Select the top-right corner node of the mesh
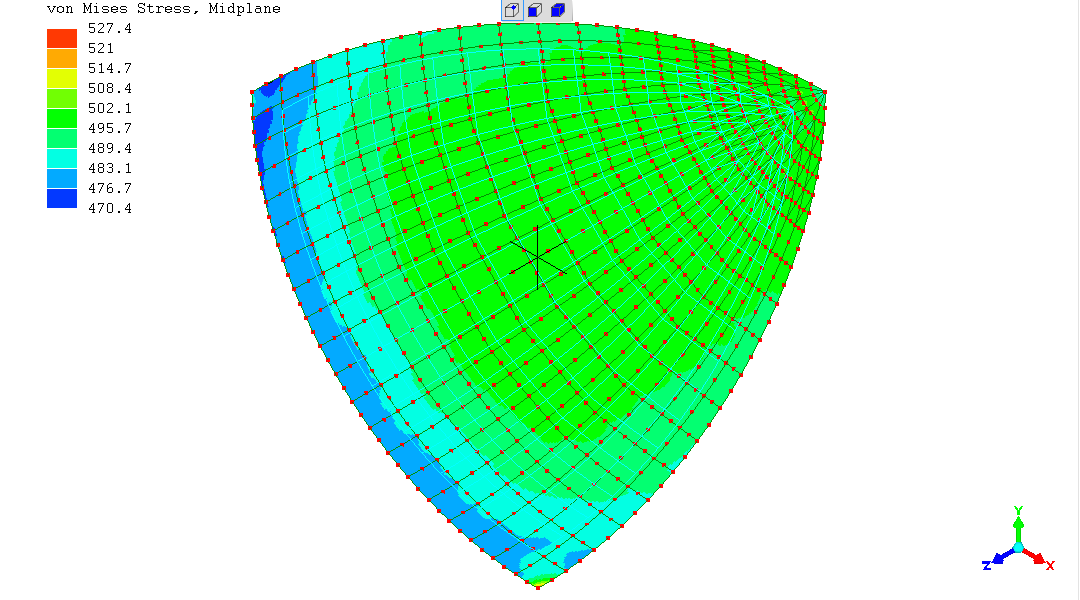This screenshot has width=1080, height=600. coord(826,92)
